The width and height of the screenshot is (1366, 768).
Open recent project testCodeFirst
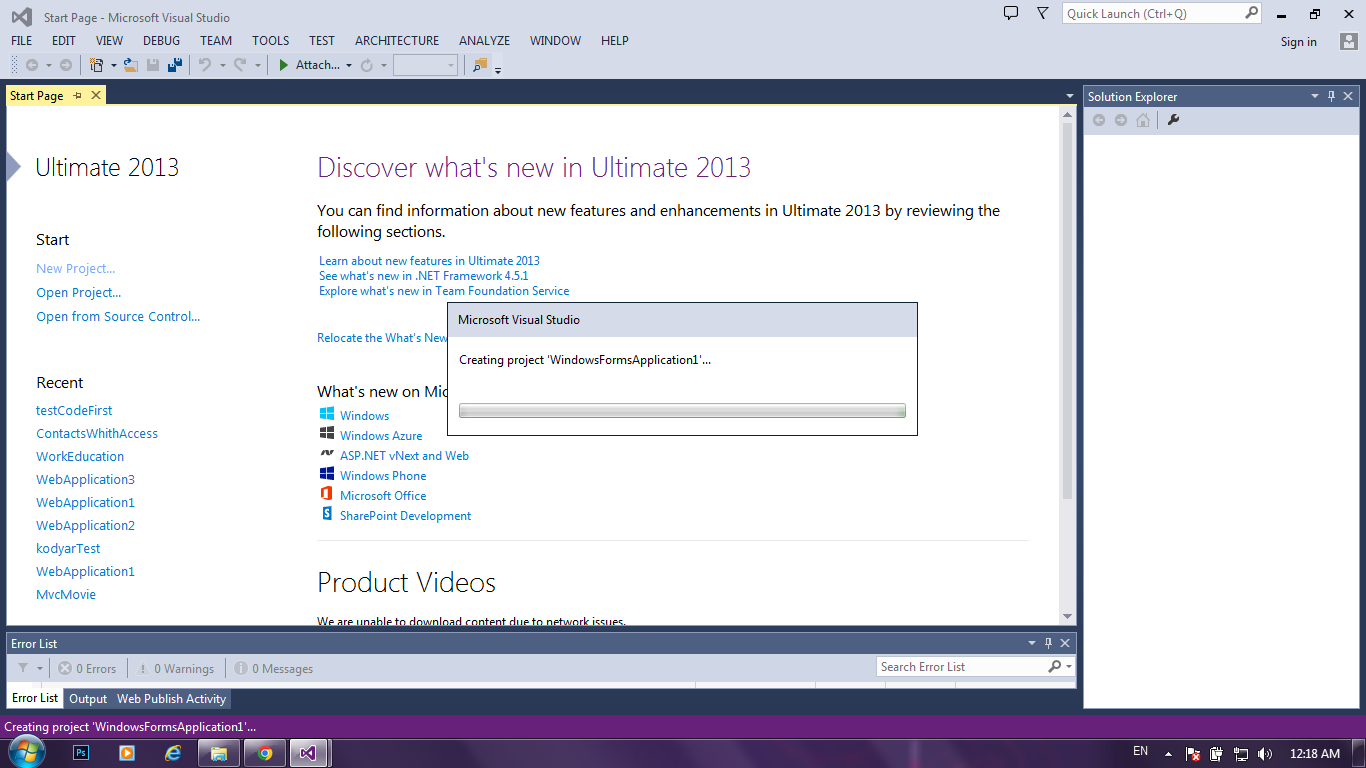(74, 411)
